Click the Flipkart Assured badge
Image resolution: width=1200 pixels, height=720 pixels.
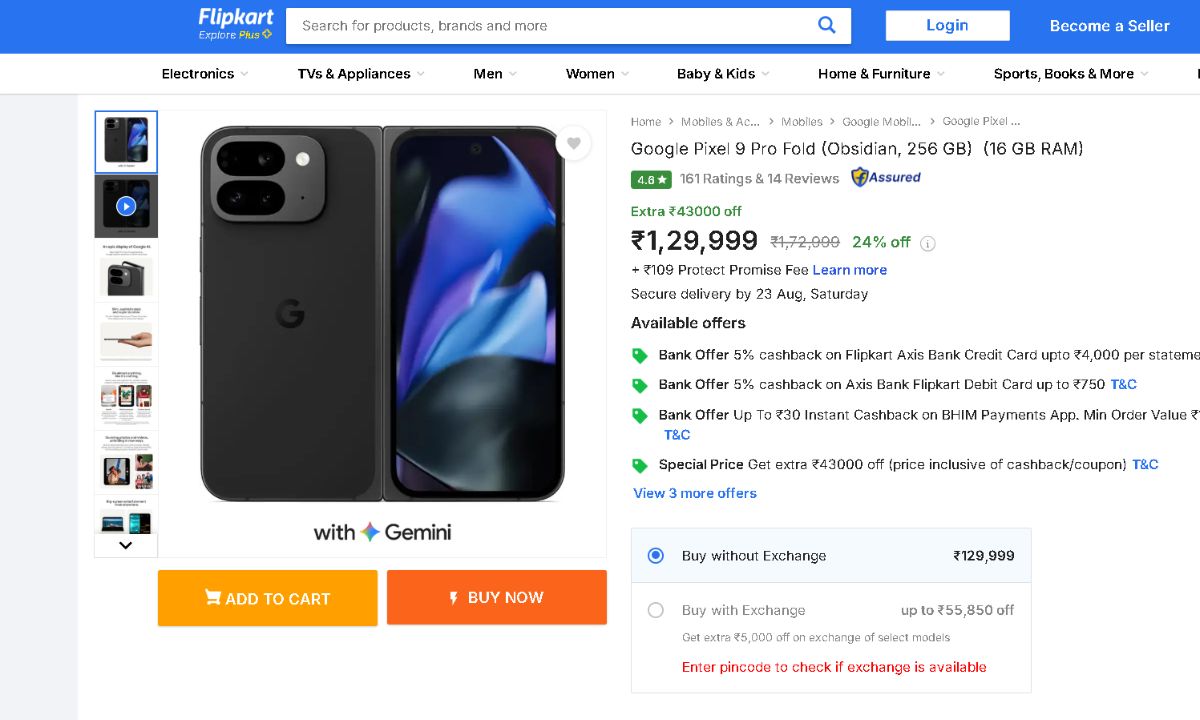point(885,178)
